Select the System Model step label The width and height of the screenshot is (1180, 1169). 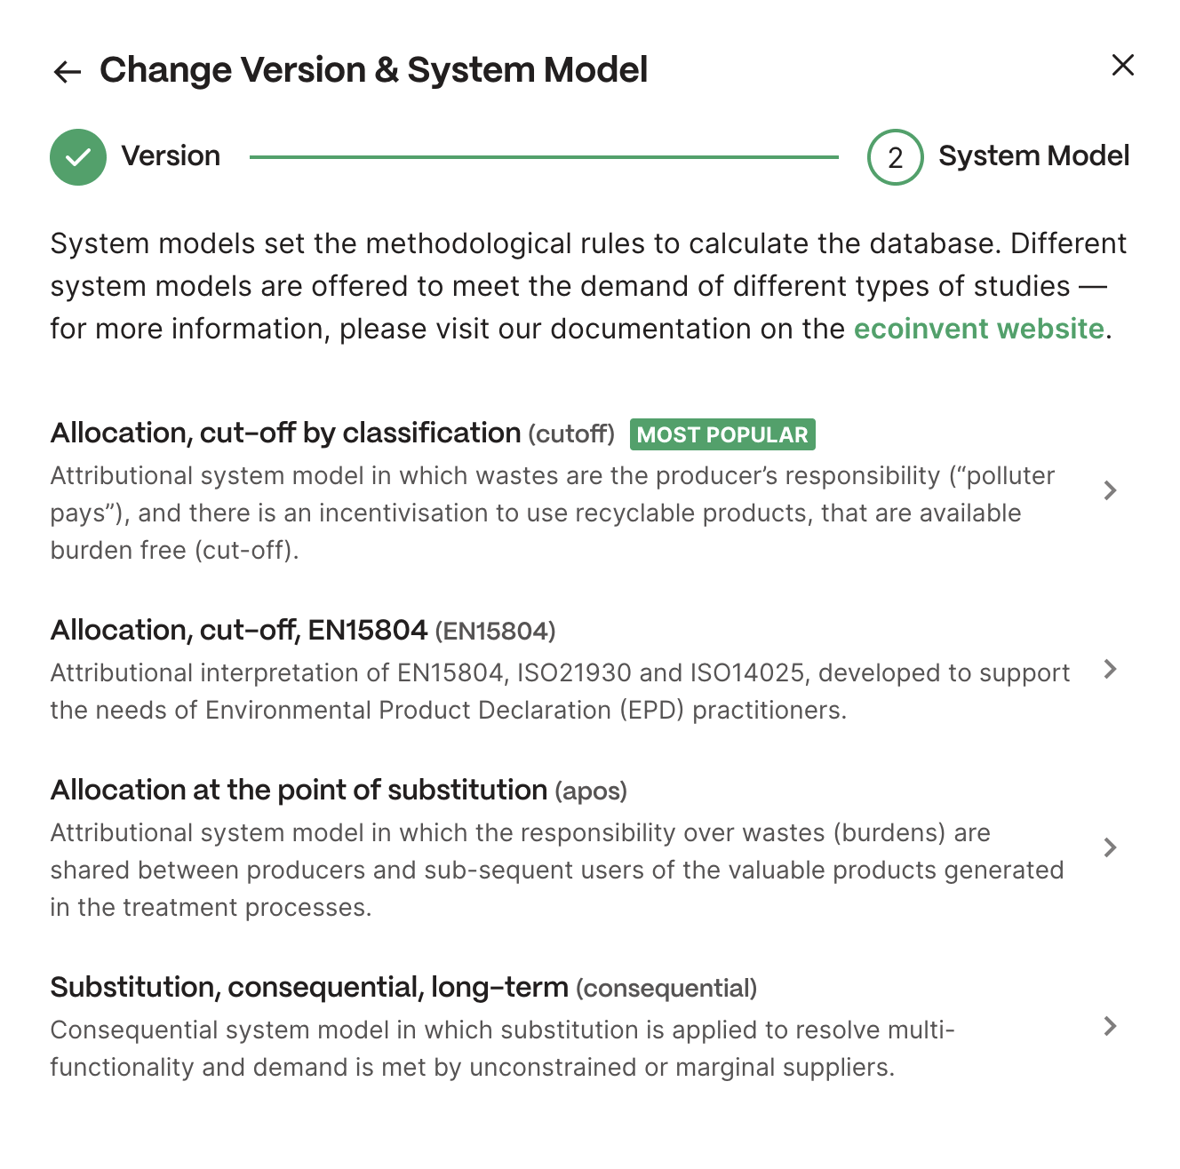pyautogui.click(x=1033, y=156)
